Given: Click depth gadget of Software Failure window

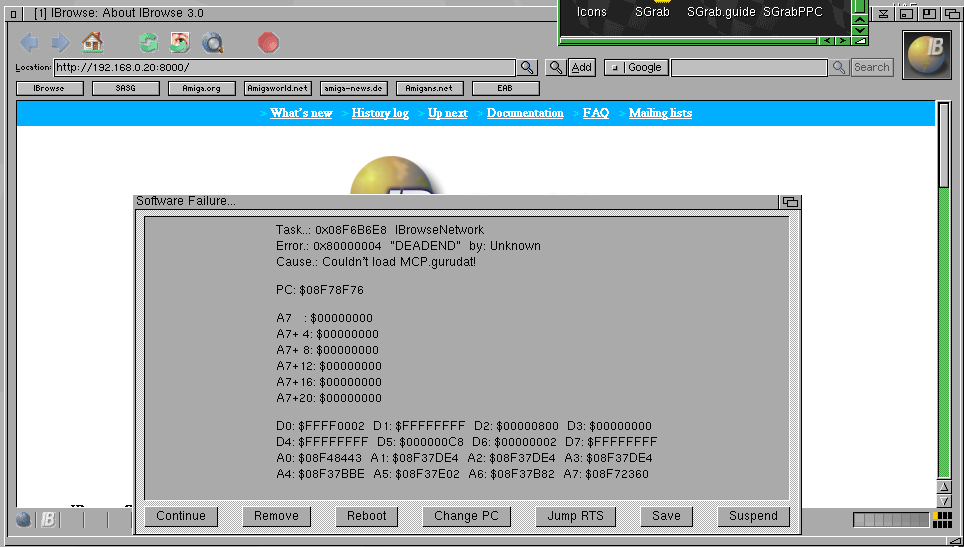Looking at the screenshot, I should tap(790, 202).
